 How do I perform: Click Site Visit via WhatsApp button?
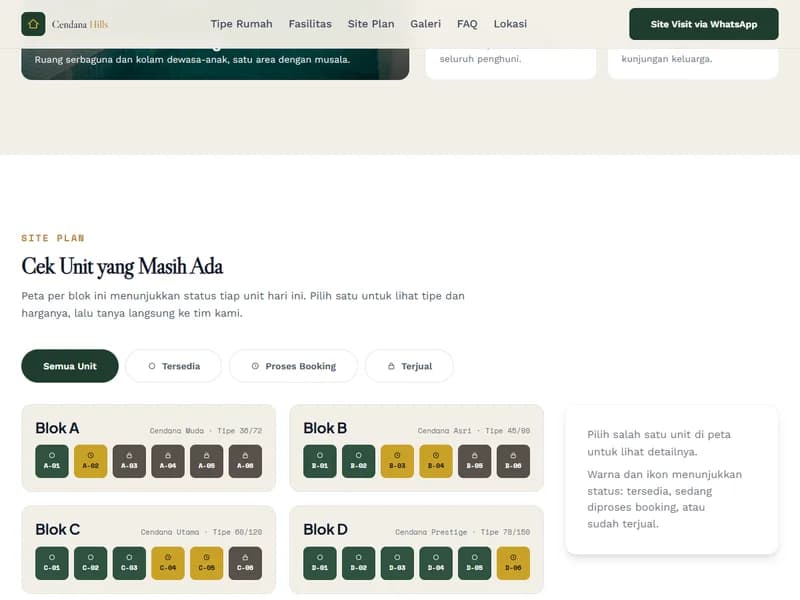[x=704, y=24]
